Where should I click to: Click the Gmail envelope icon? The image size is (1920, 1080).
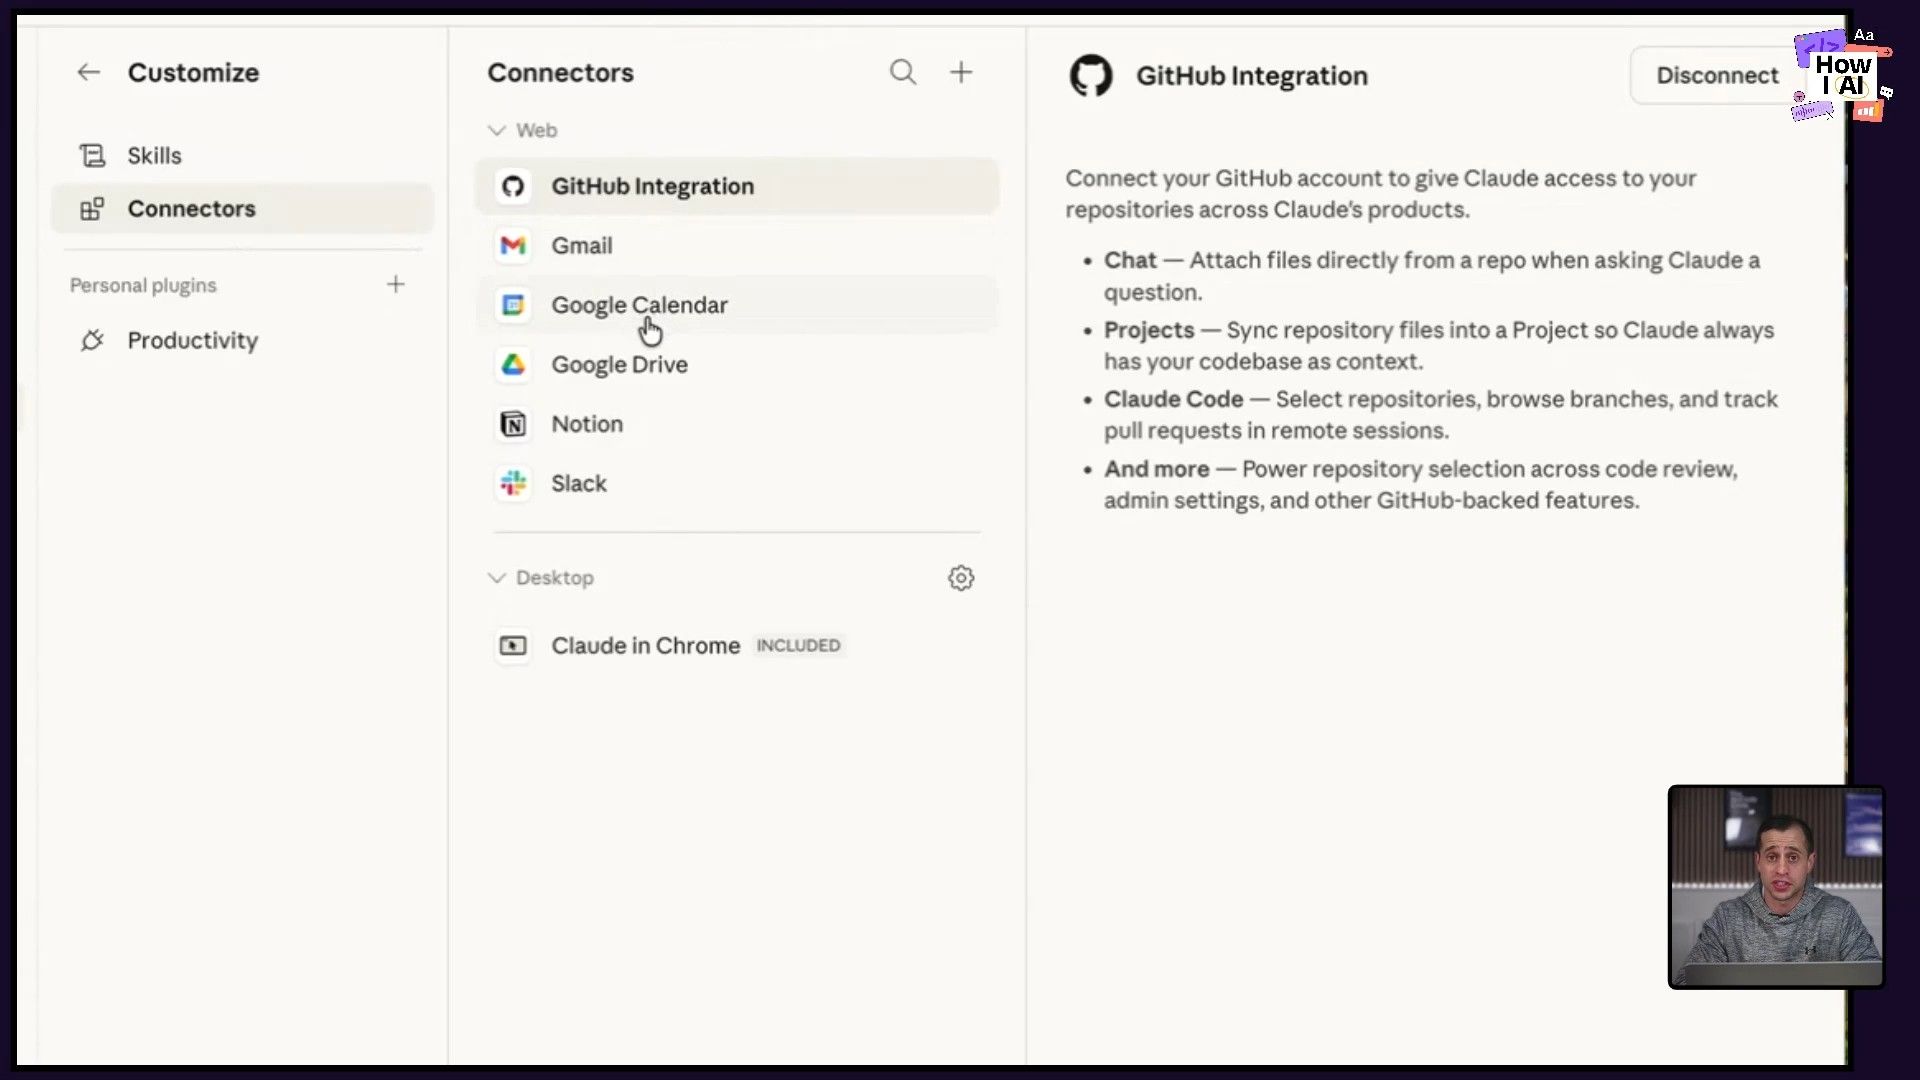[513, 246]
